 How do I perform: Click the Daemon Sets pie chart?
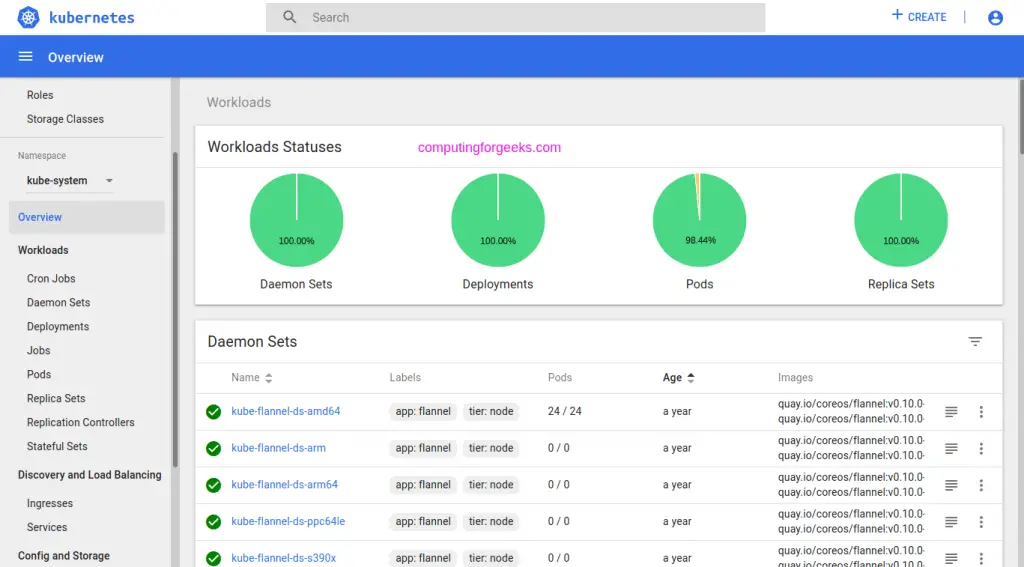tap(296, 220)
